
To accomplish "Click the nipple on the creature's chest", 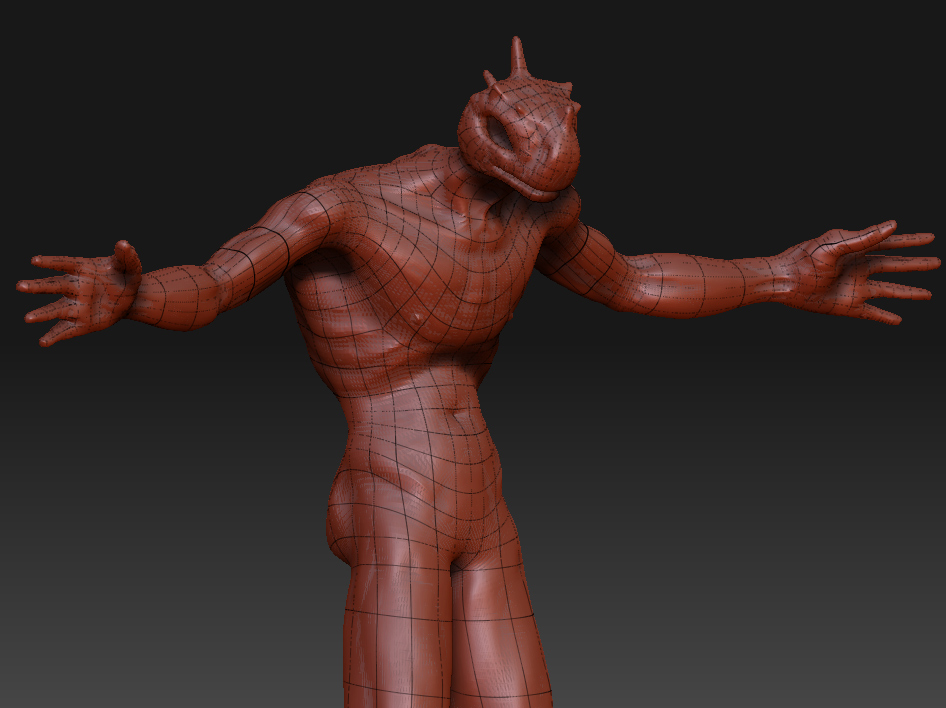I will tap(417, 317).
